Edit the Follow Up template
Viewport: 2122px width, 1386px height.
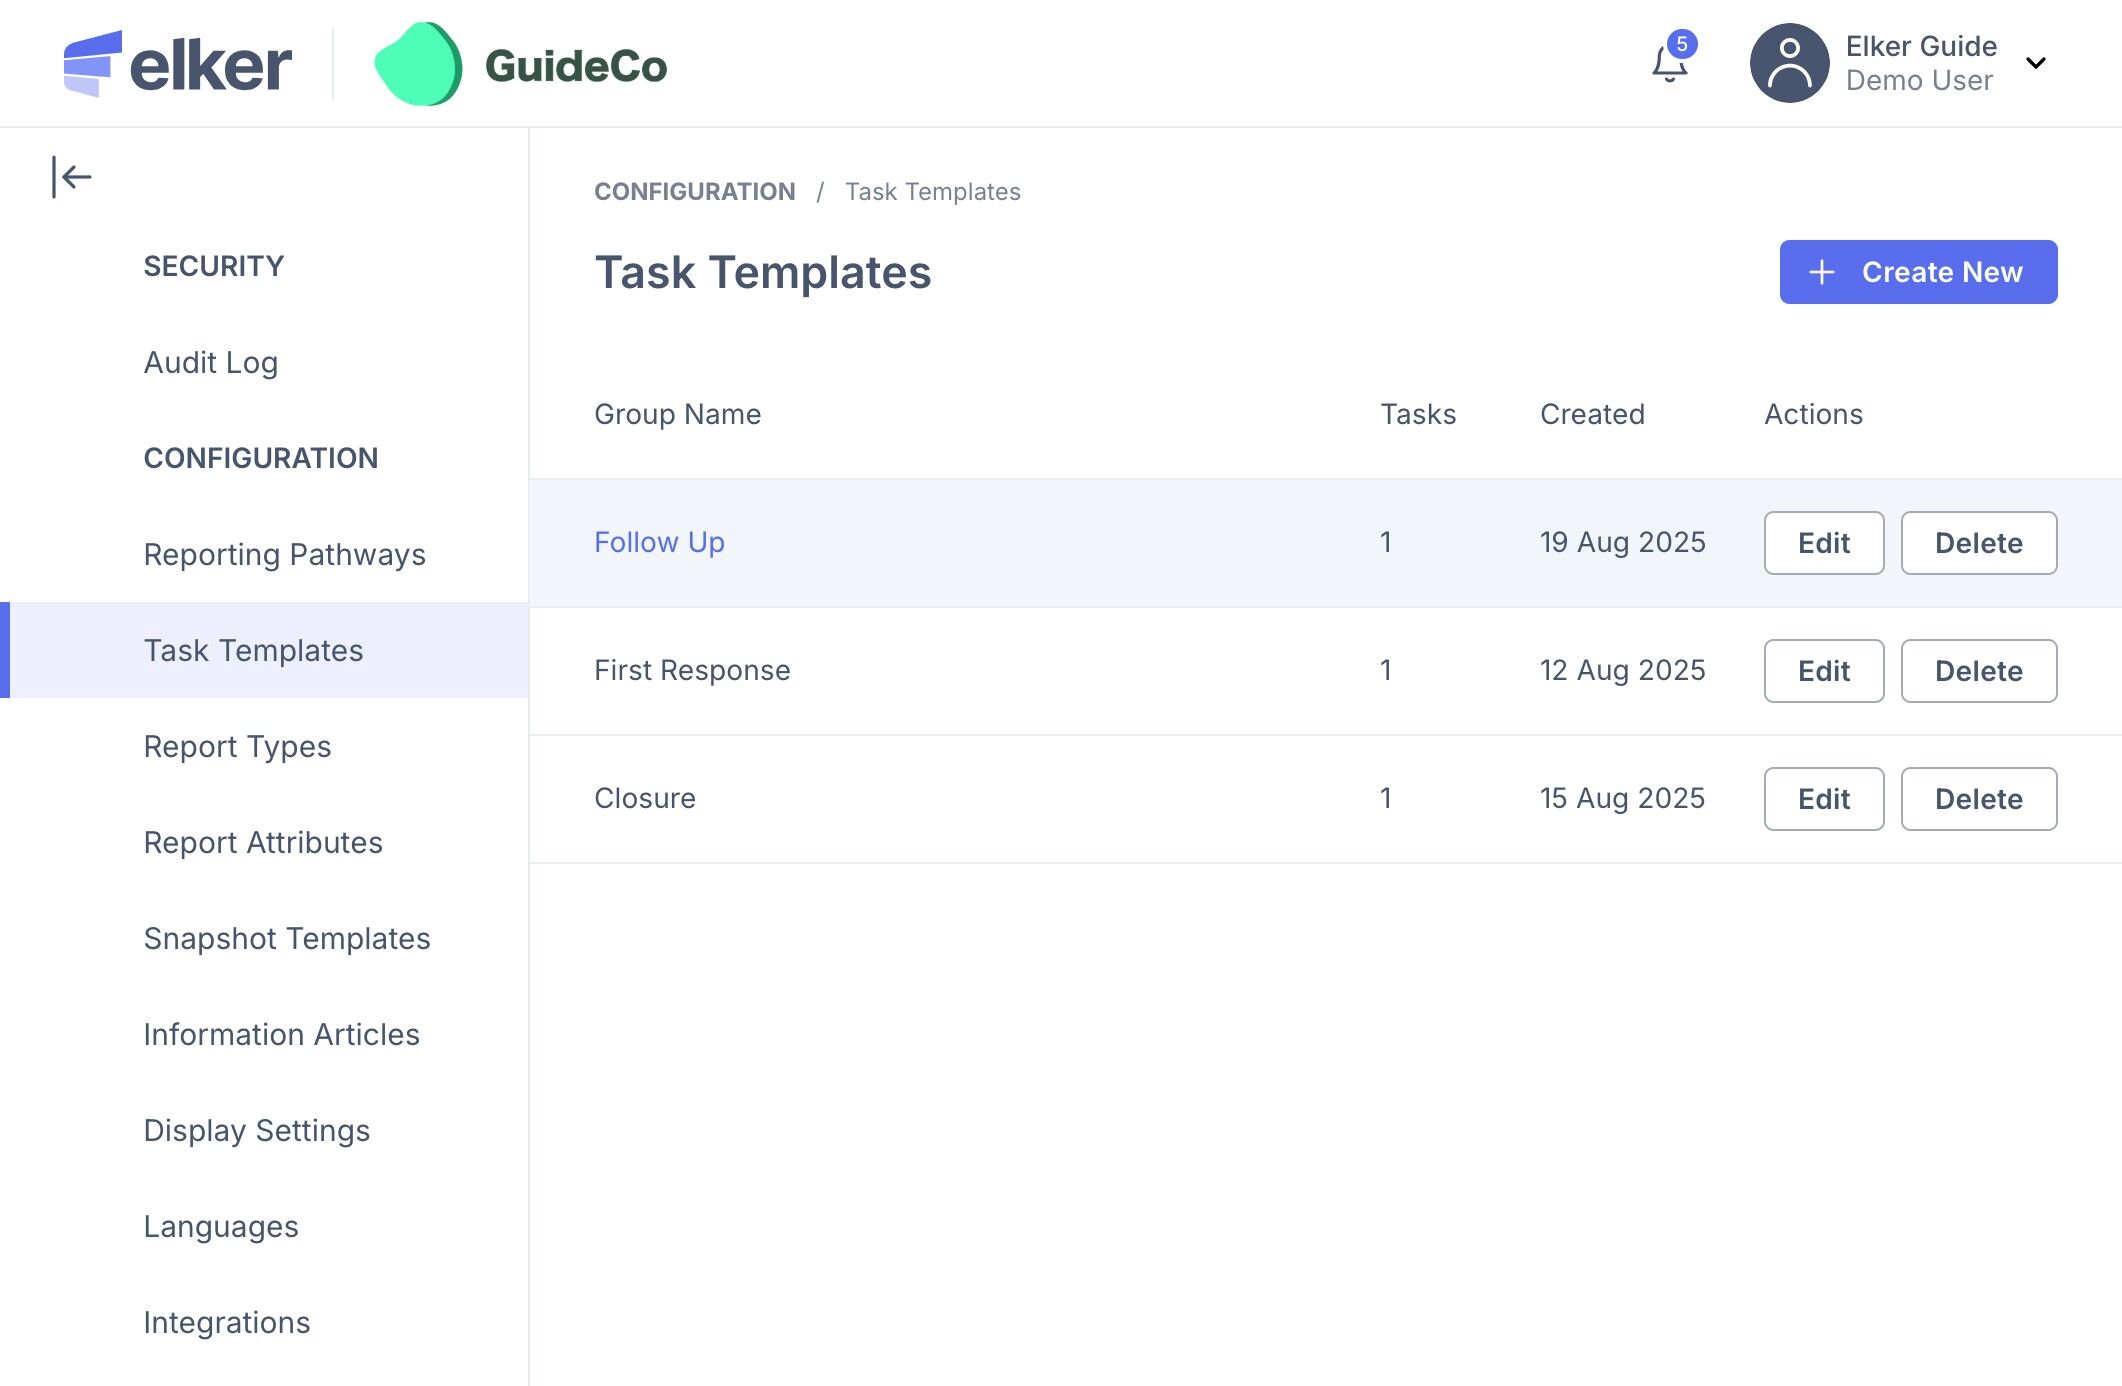[x=1823, y=543]
